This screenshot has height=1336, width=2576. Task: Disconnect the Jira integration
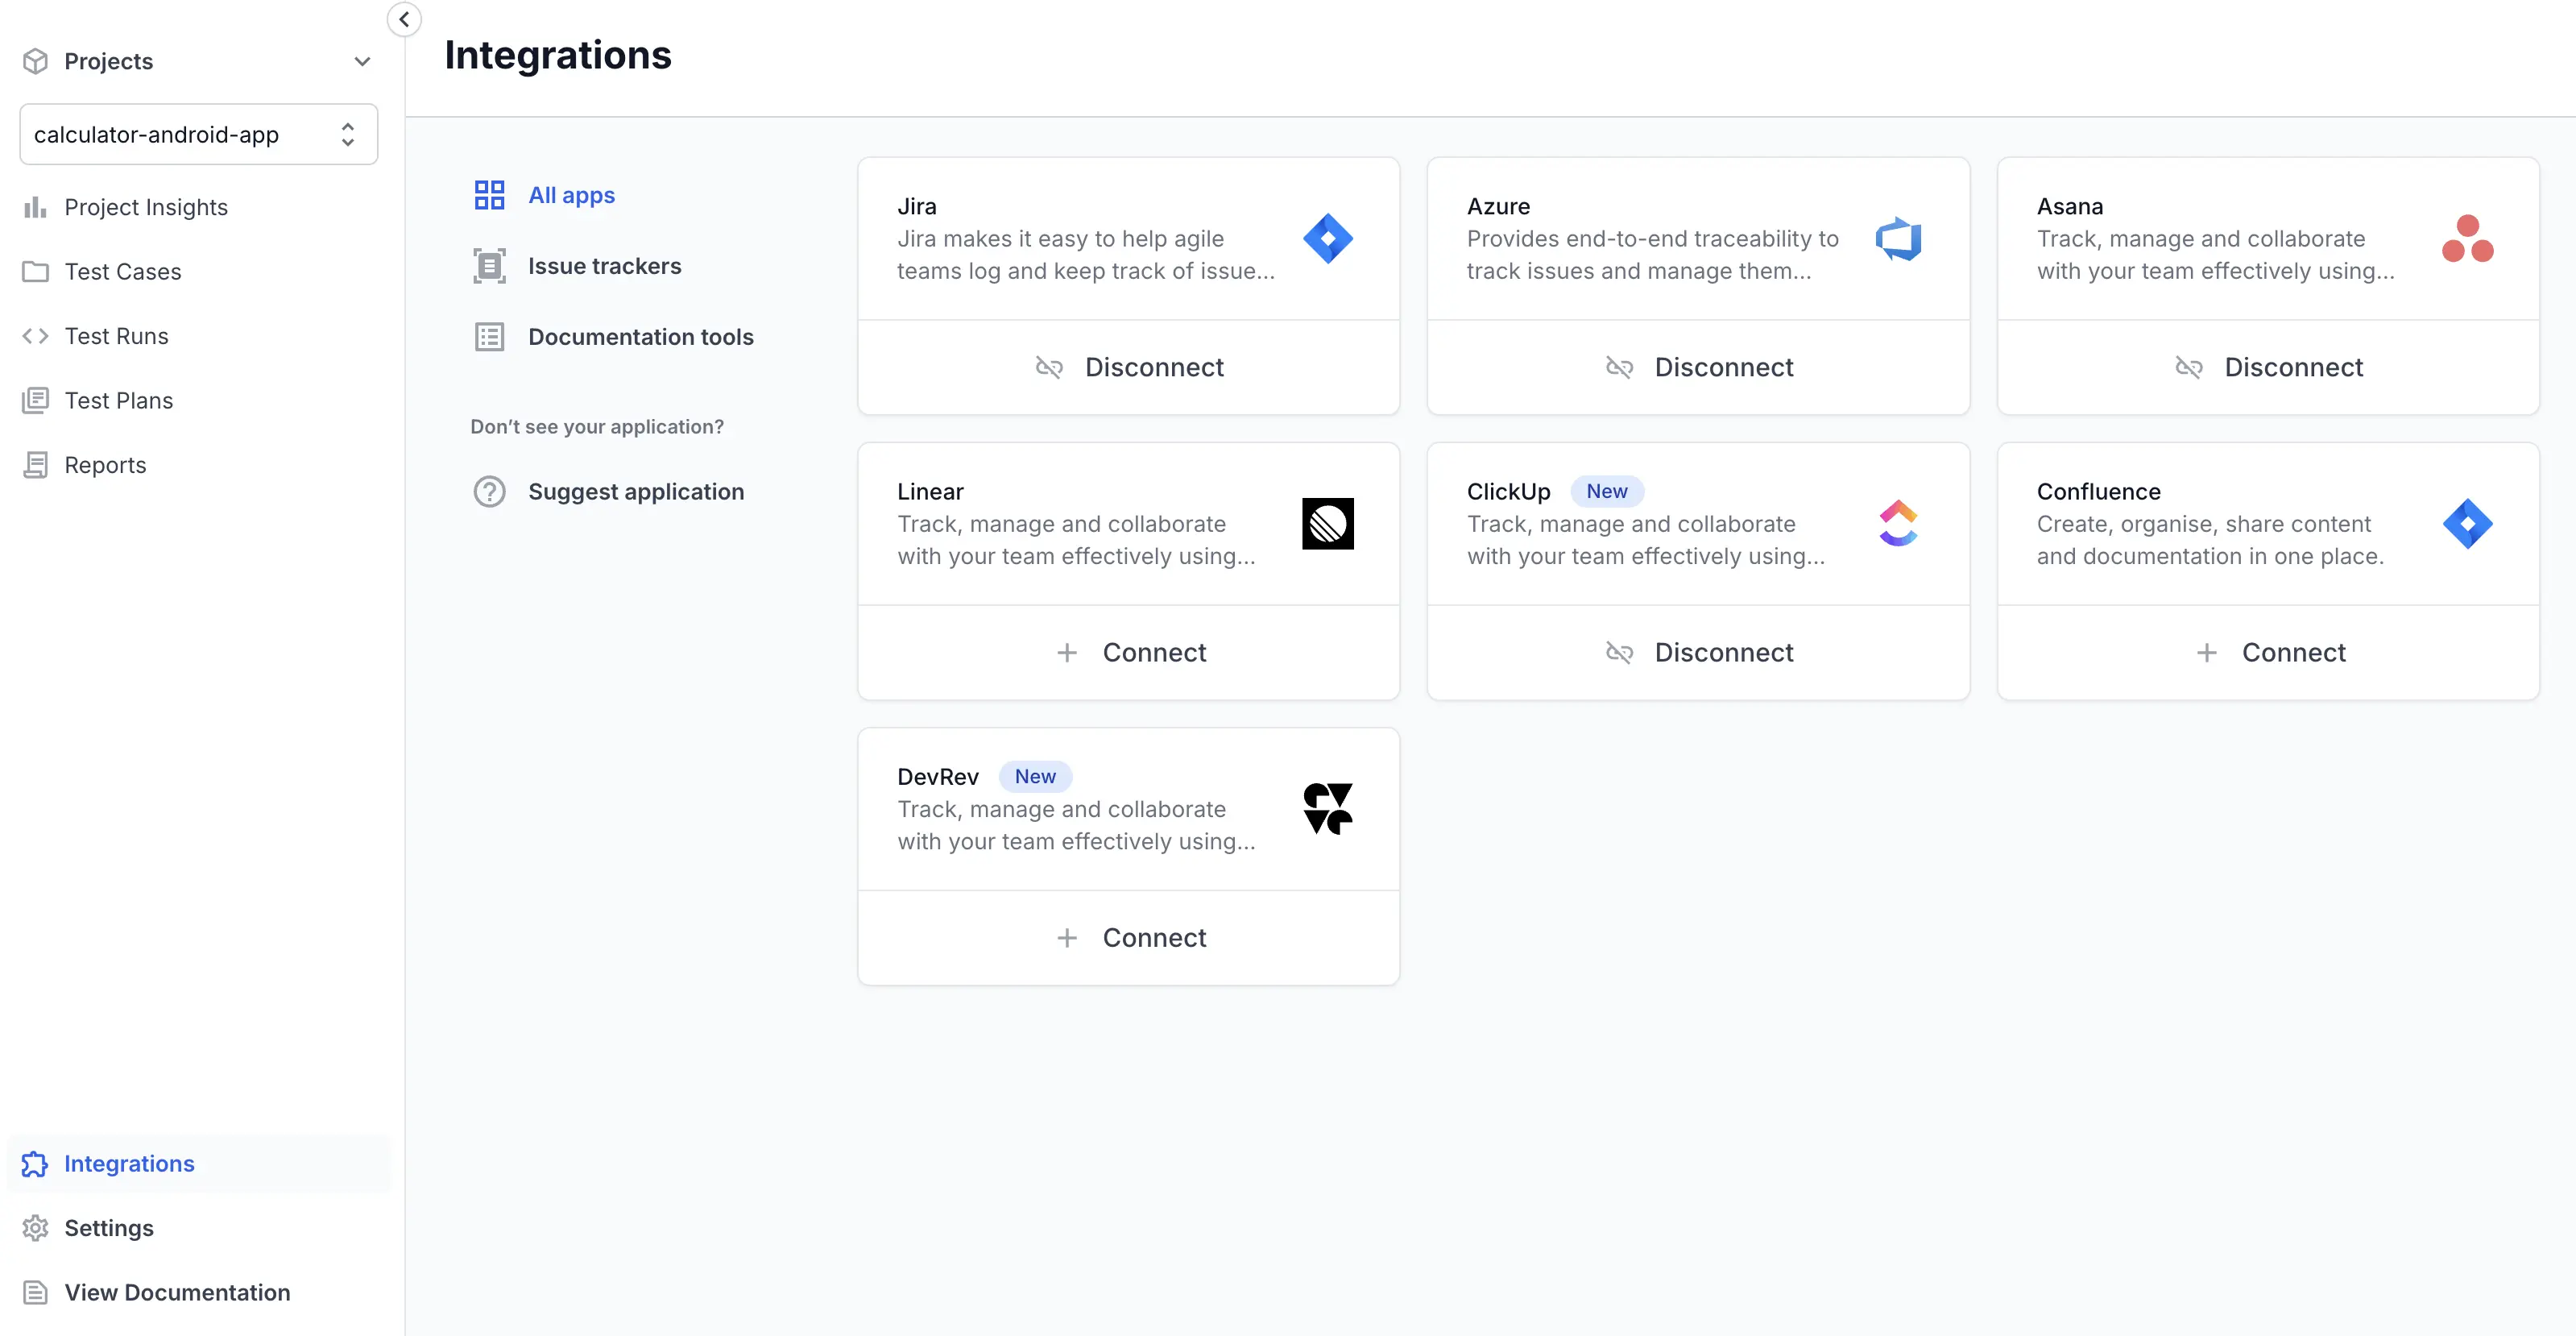[1128, 367]
